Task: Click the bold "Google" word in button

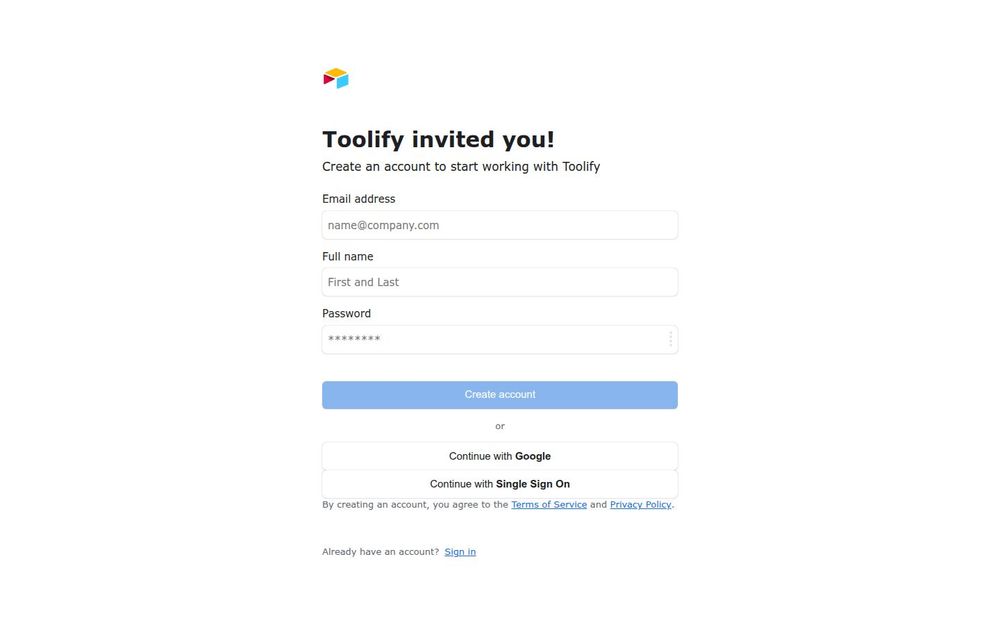Action: [533, 456]
